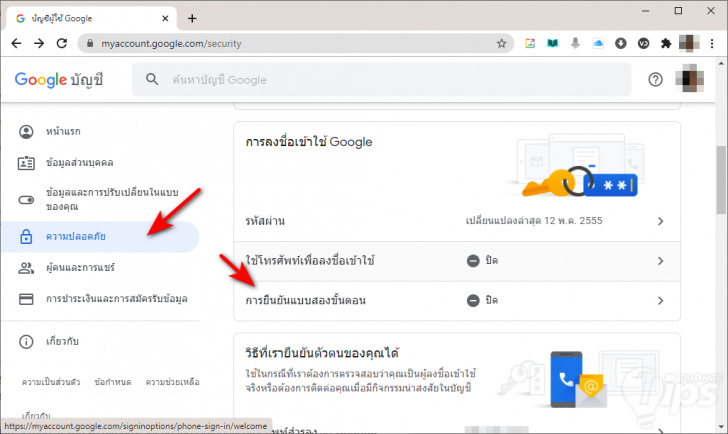Click the ความเป็นส่วนตัว footer link

click(51, 382)
